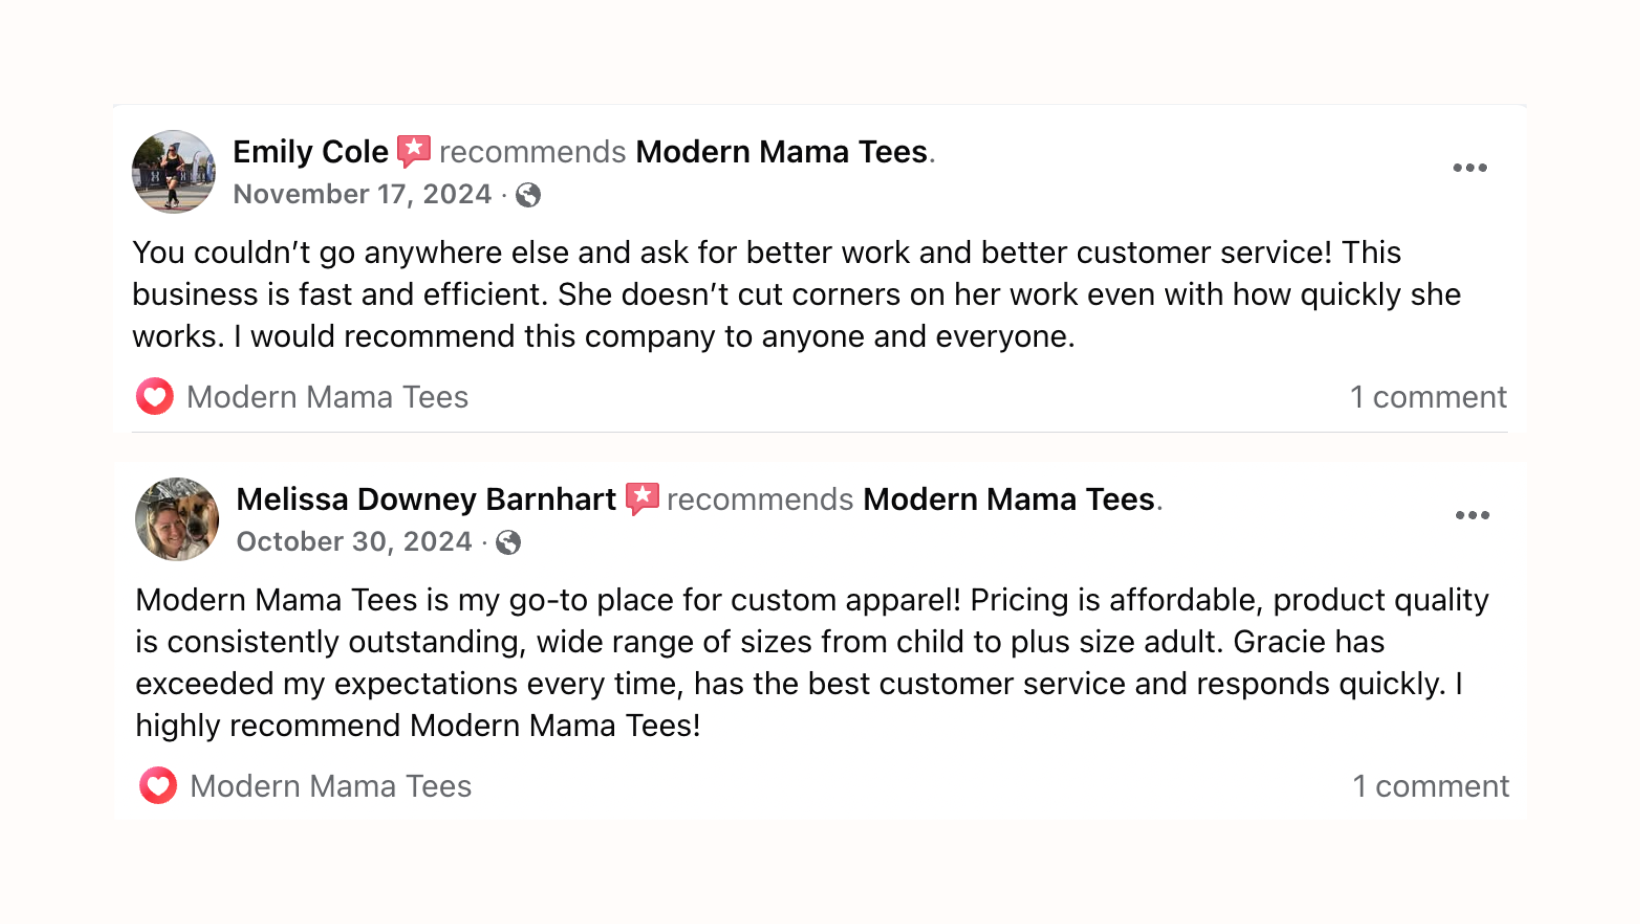Viewport: 1640px width, 924px height.
Task: Open Melissa Downey Barnhart's profile picture
Action: (x=177, y=518)
